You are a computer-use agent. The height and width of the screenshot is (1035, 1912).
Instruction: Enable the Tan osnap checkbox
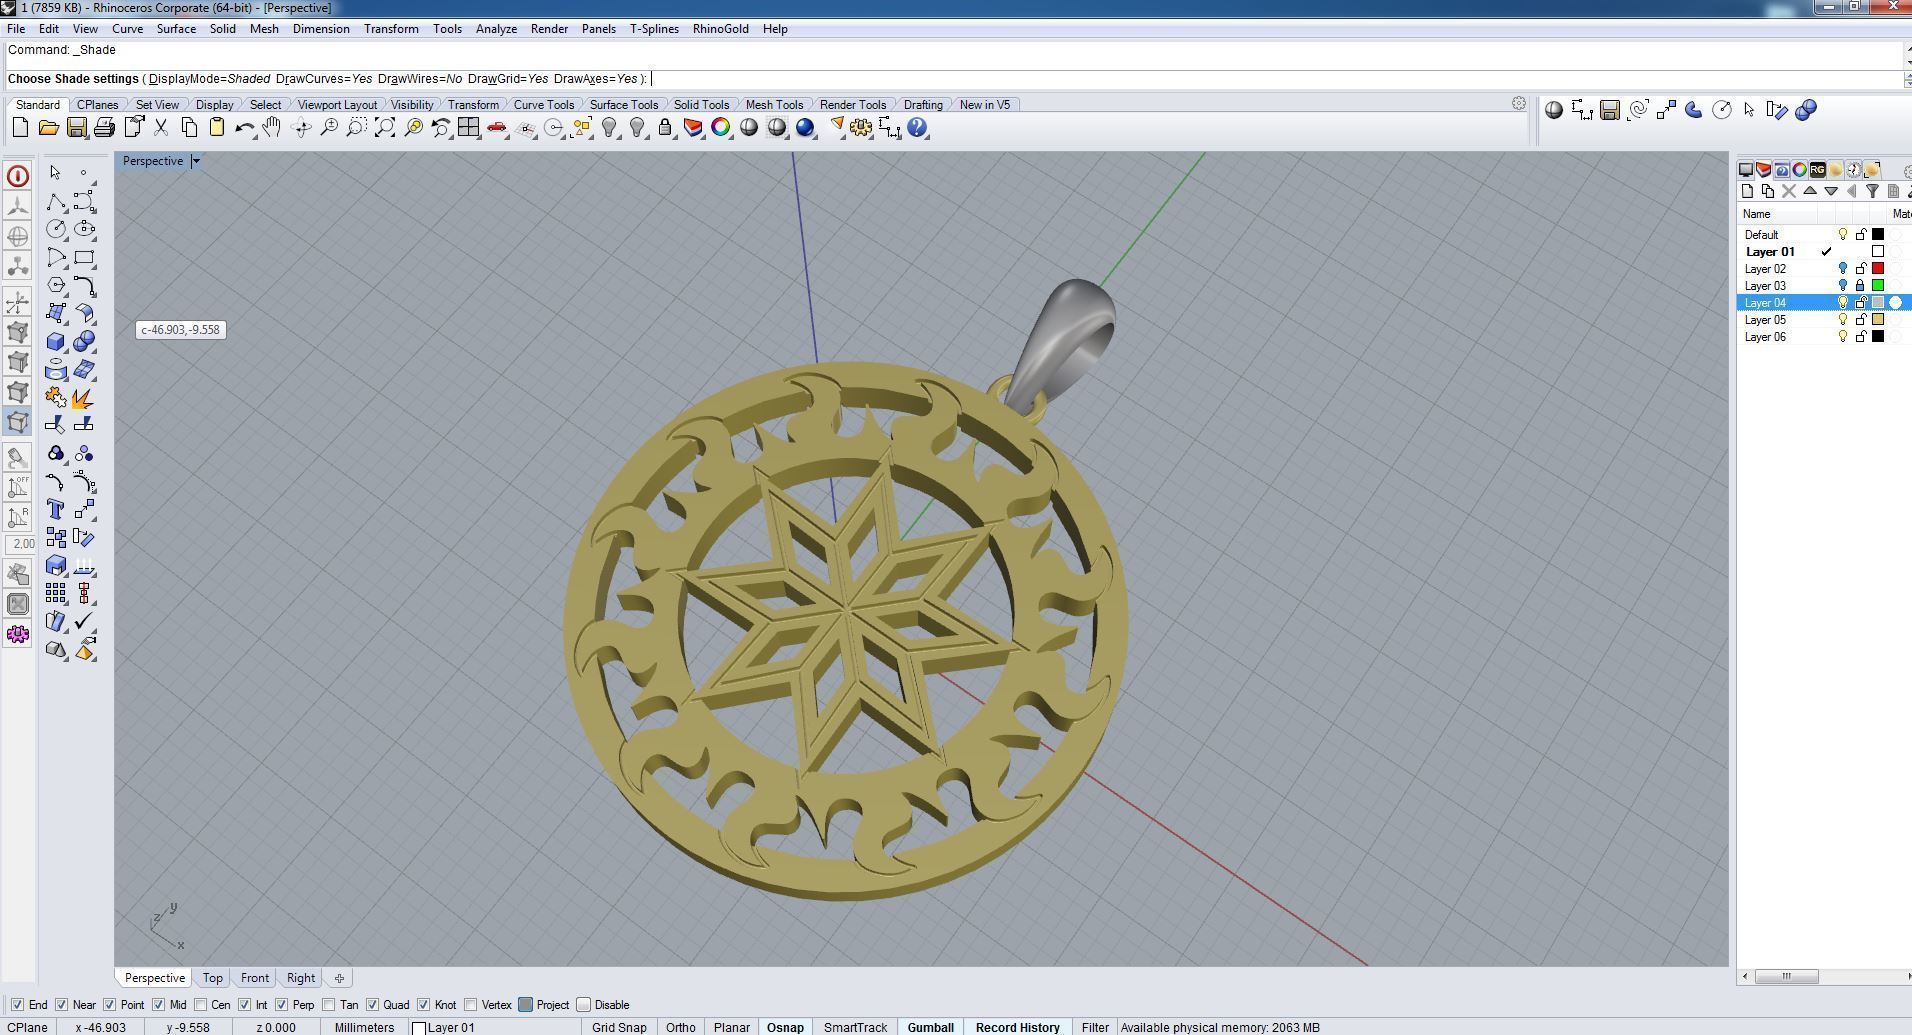[329, 1005]
